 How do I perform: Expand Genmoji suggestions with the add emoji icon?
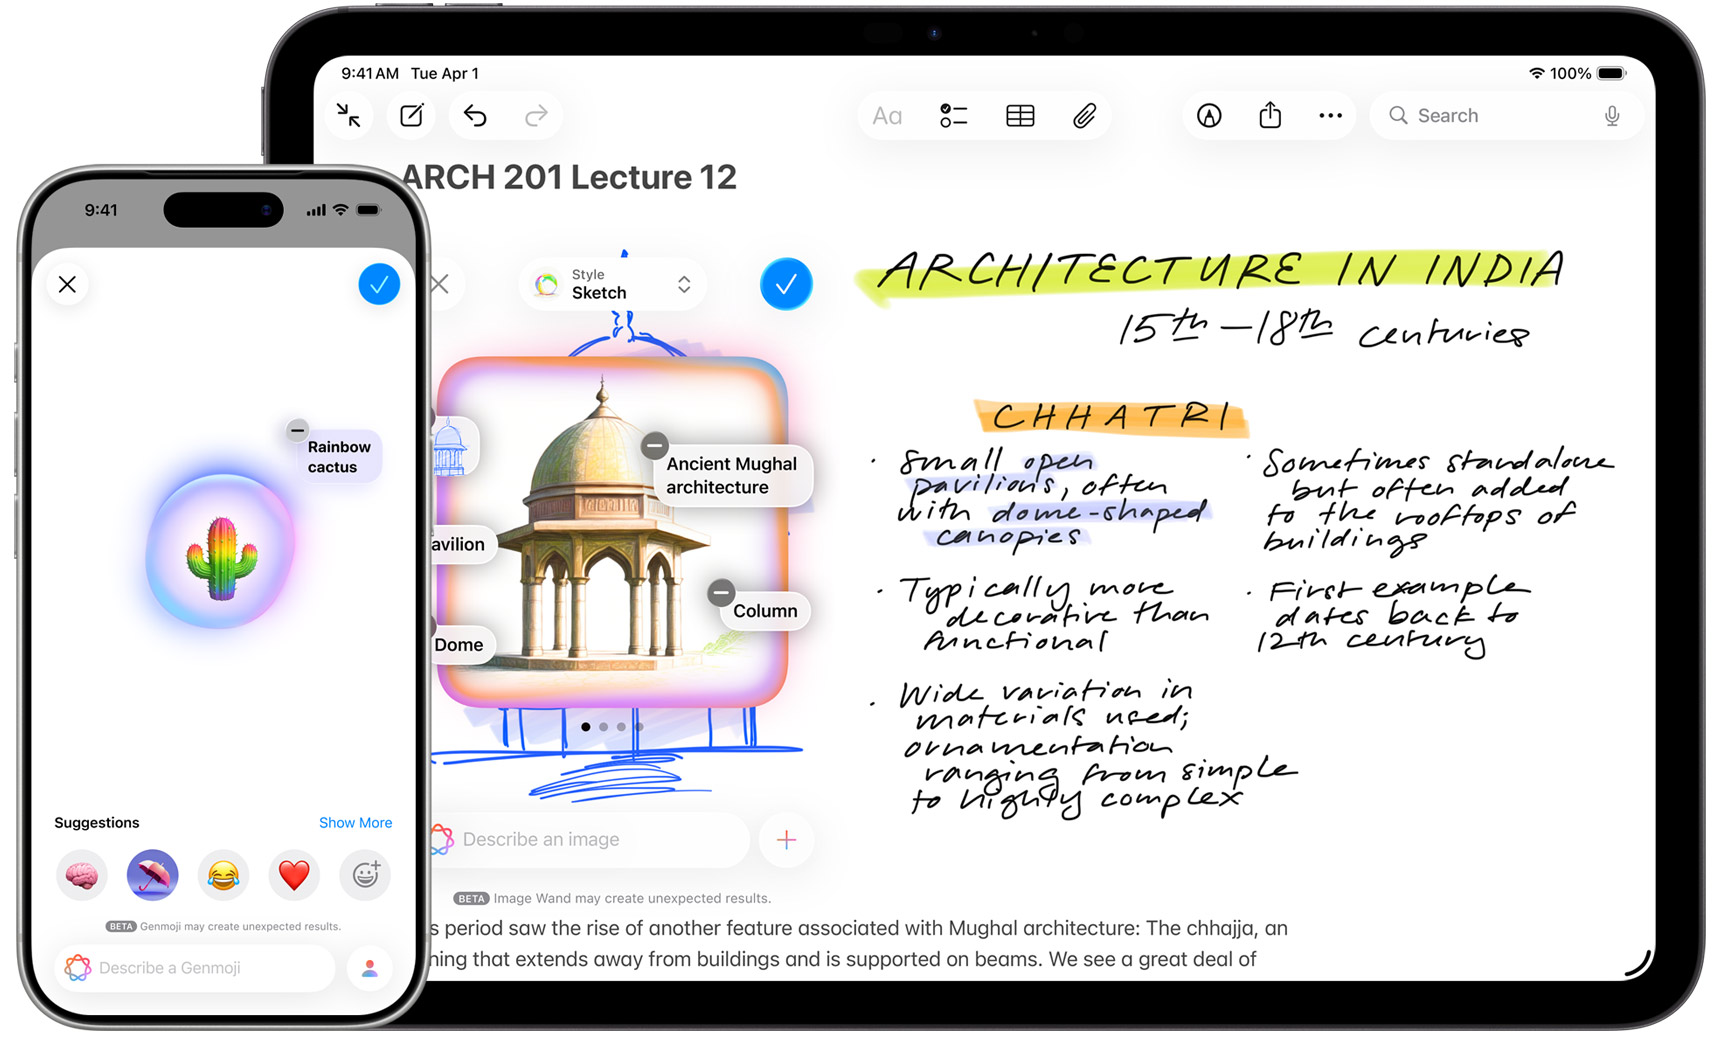point(364,875)
